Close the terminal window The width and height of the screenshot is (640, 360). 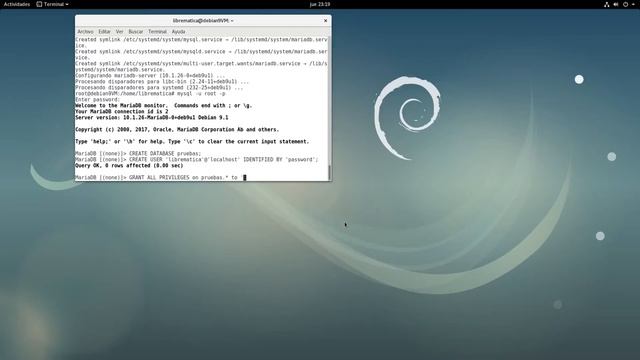pyautogui.click(x=325, y=20)
